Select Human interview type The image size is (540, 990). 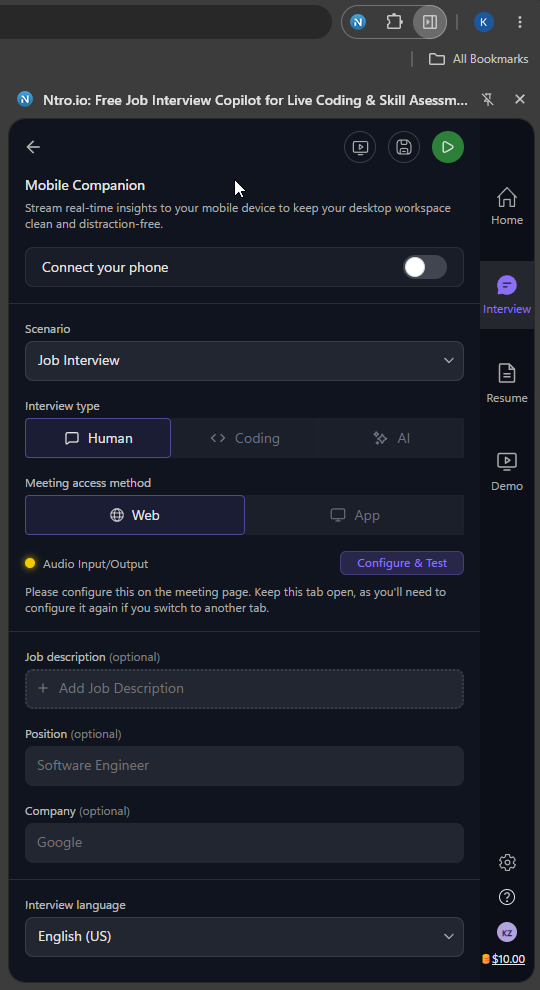pyautogui.click(x=98, y=438)
